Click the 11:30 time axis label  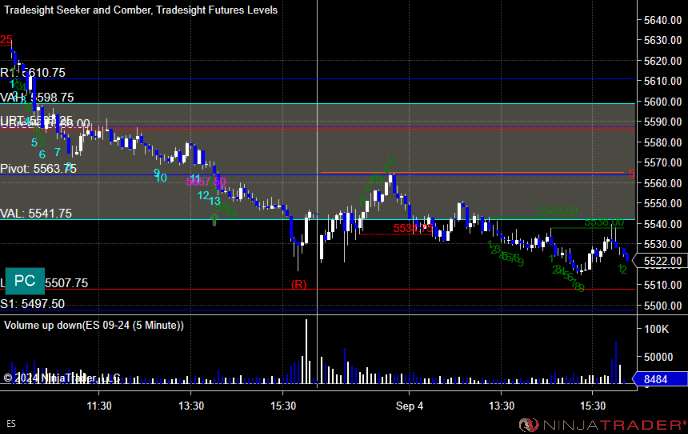coord(99,406)
